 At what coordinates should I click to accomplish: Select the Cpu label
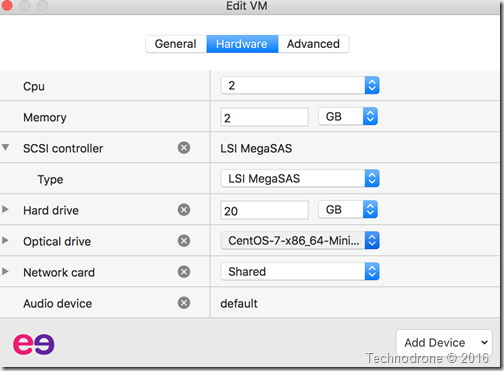(x=34, y=86)
